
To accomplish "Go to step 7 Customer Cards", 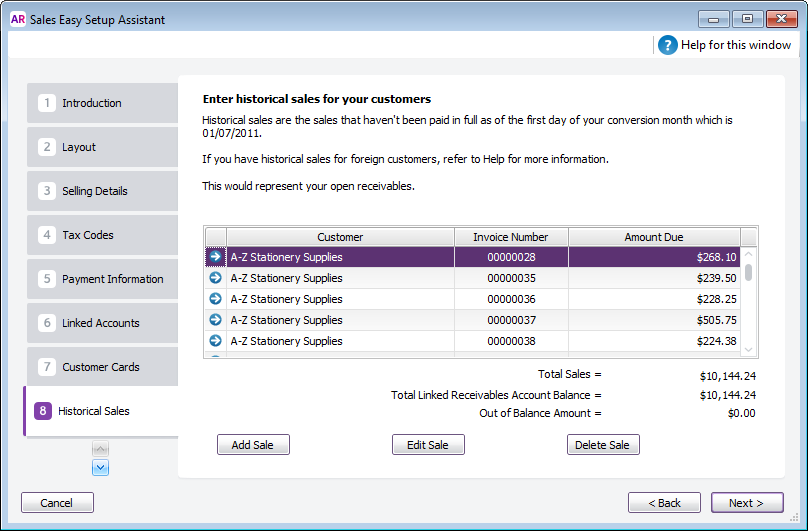I will tap(103, 367).
